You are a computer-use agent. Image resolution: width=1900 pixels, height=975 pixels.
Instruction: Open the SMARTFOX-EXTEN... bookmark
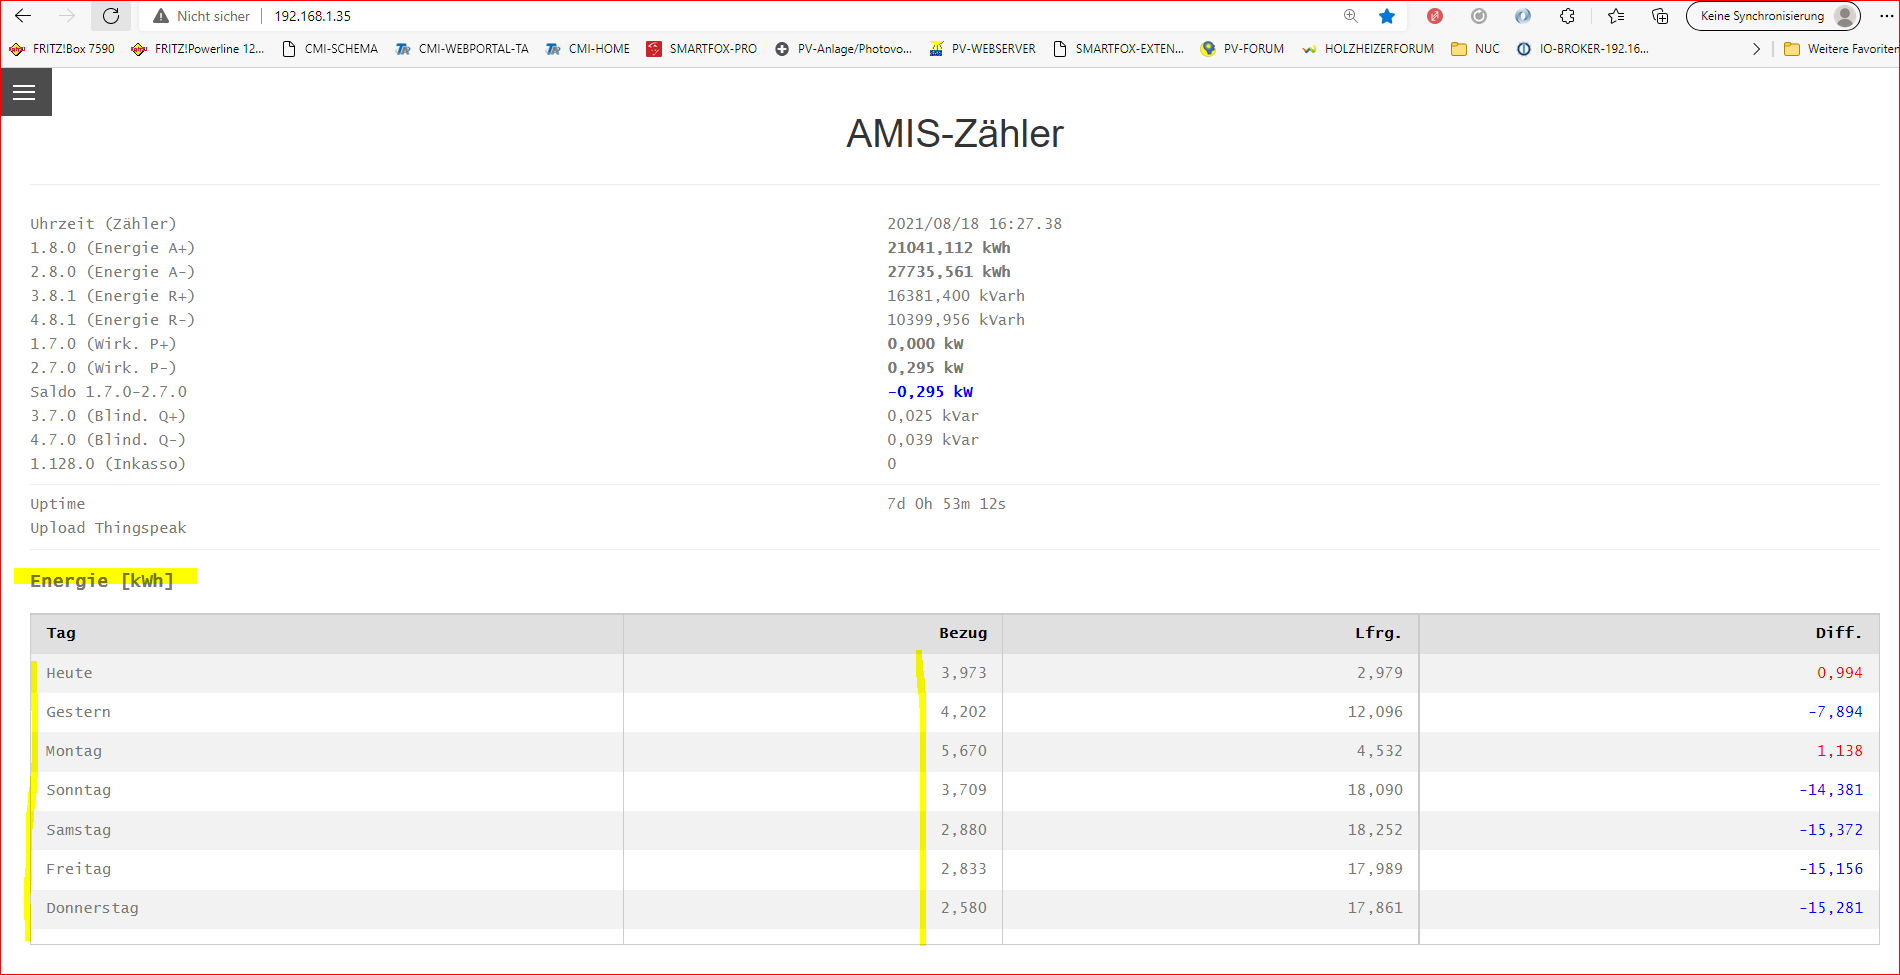point(1119,48)
